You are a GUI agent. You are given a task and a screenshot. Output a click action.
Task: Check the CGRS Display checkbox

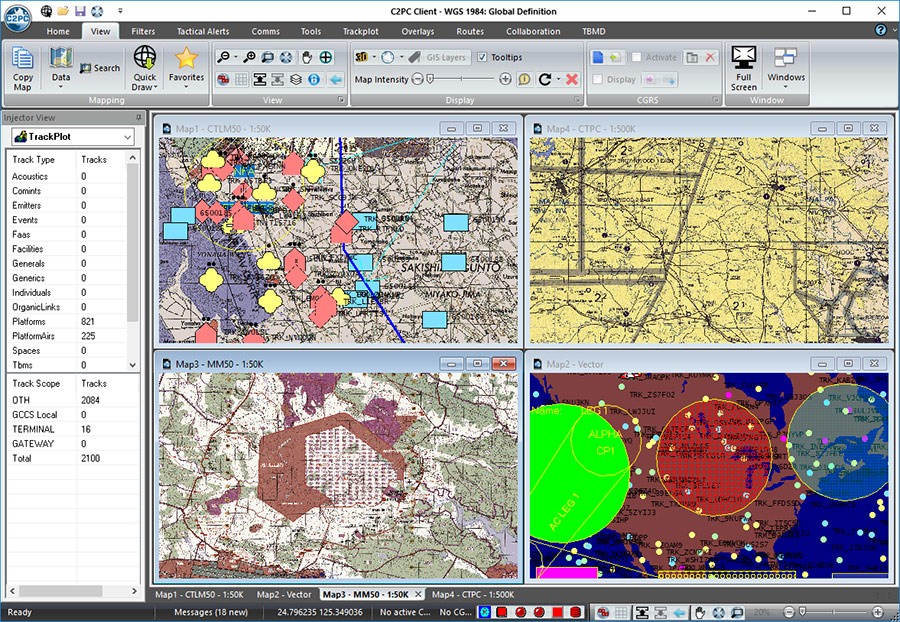pos(598,79)
